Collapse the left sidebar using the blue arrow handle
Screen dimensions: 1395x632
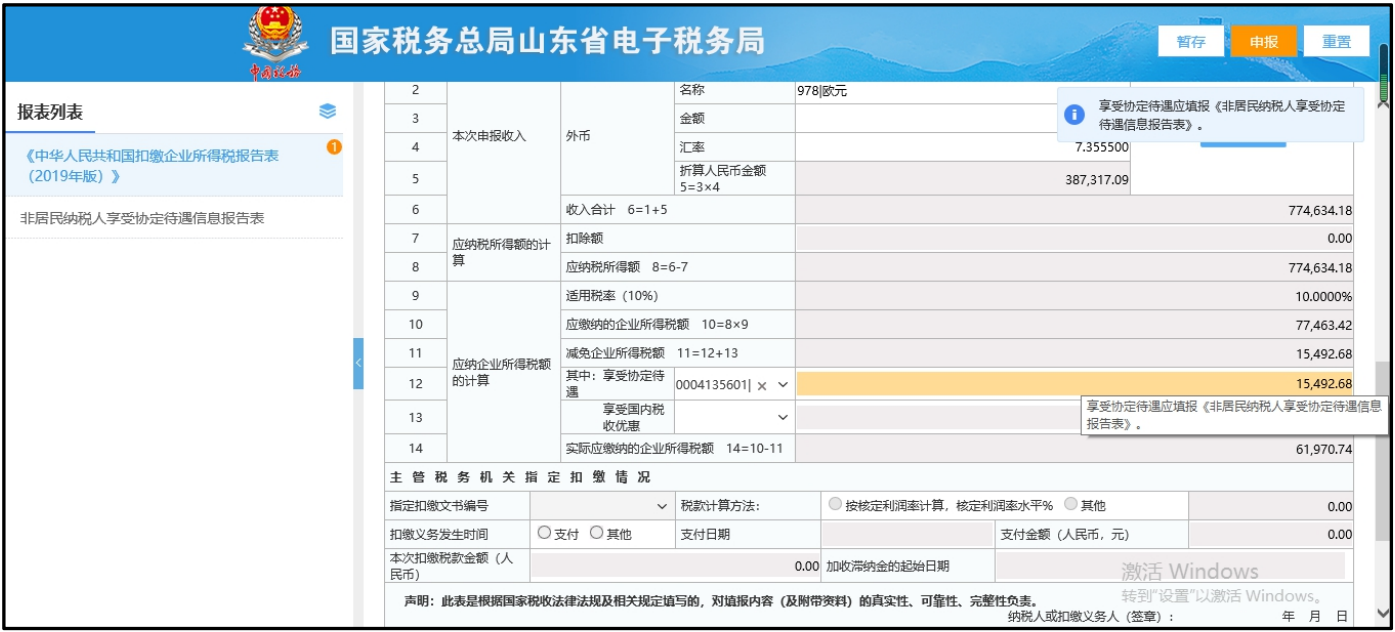[x=358, y=363]
